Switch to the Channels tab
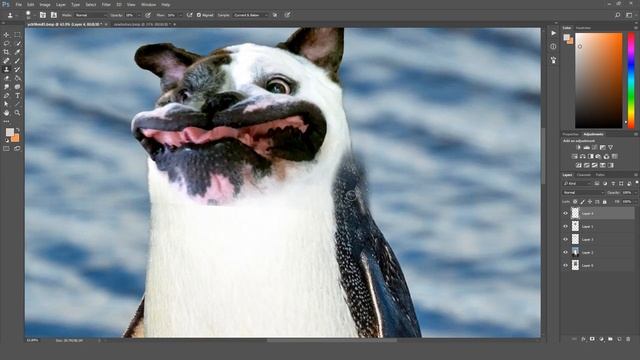 click(x=584, y=175)
